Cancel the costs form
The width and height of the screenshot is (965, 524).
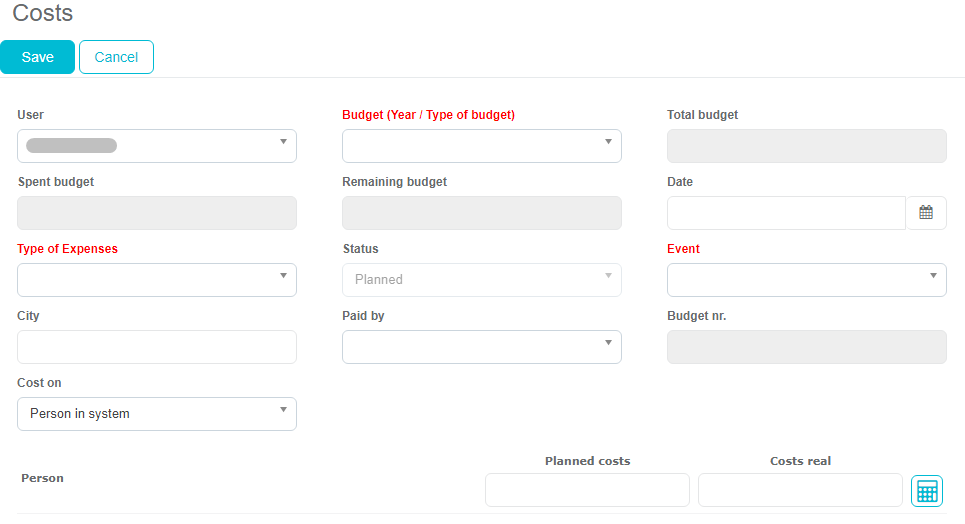pyautogui.click(x=116, y=57)
